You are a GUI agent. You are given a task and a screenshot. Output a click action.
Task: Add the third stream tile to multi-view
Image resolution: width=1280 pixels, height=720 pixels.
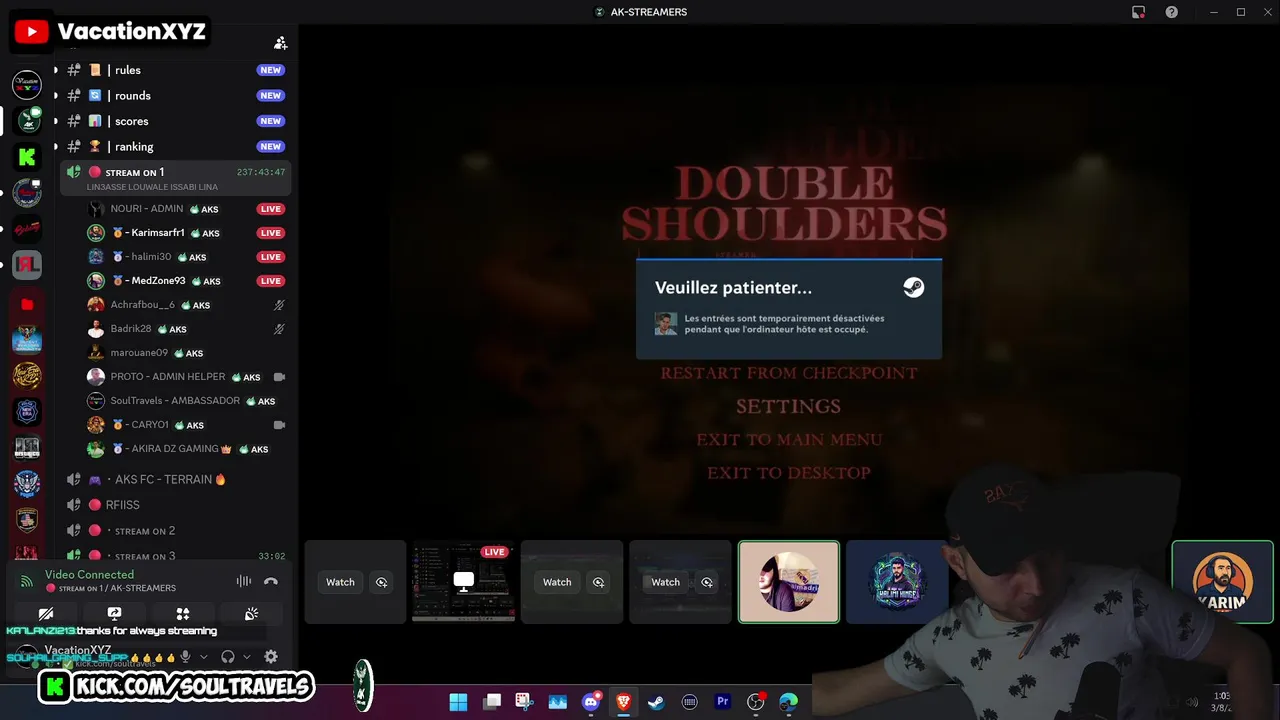[x=598, y=582]
